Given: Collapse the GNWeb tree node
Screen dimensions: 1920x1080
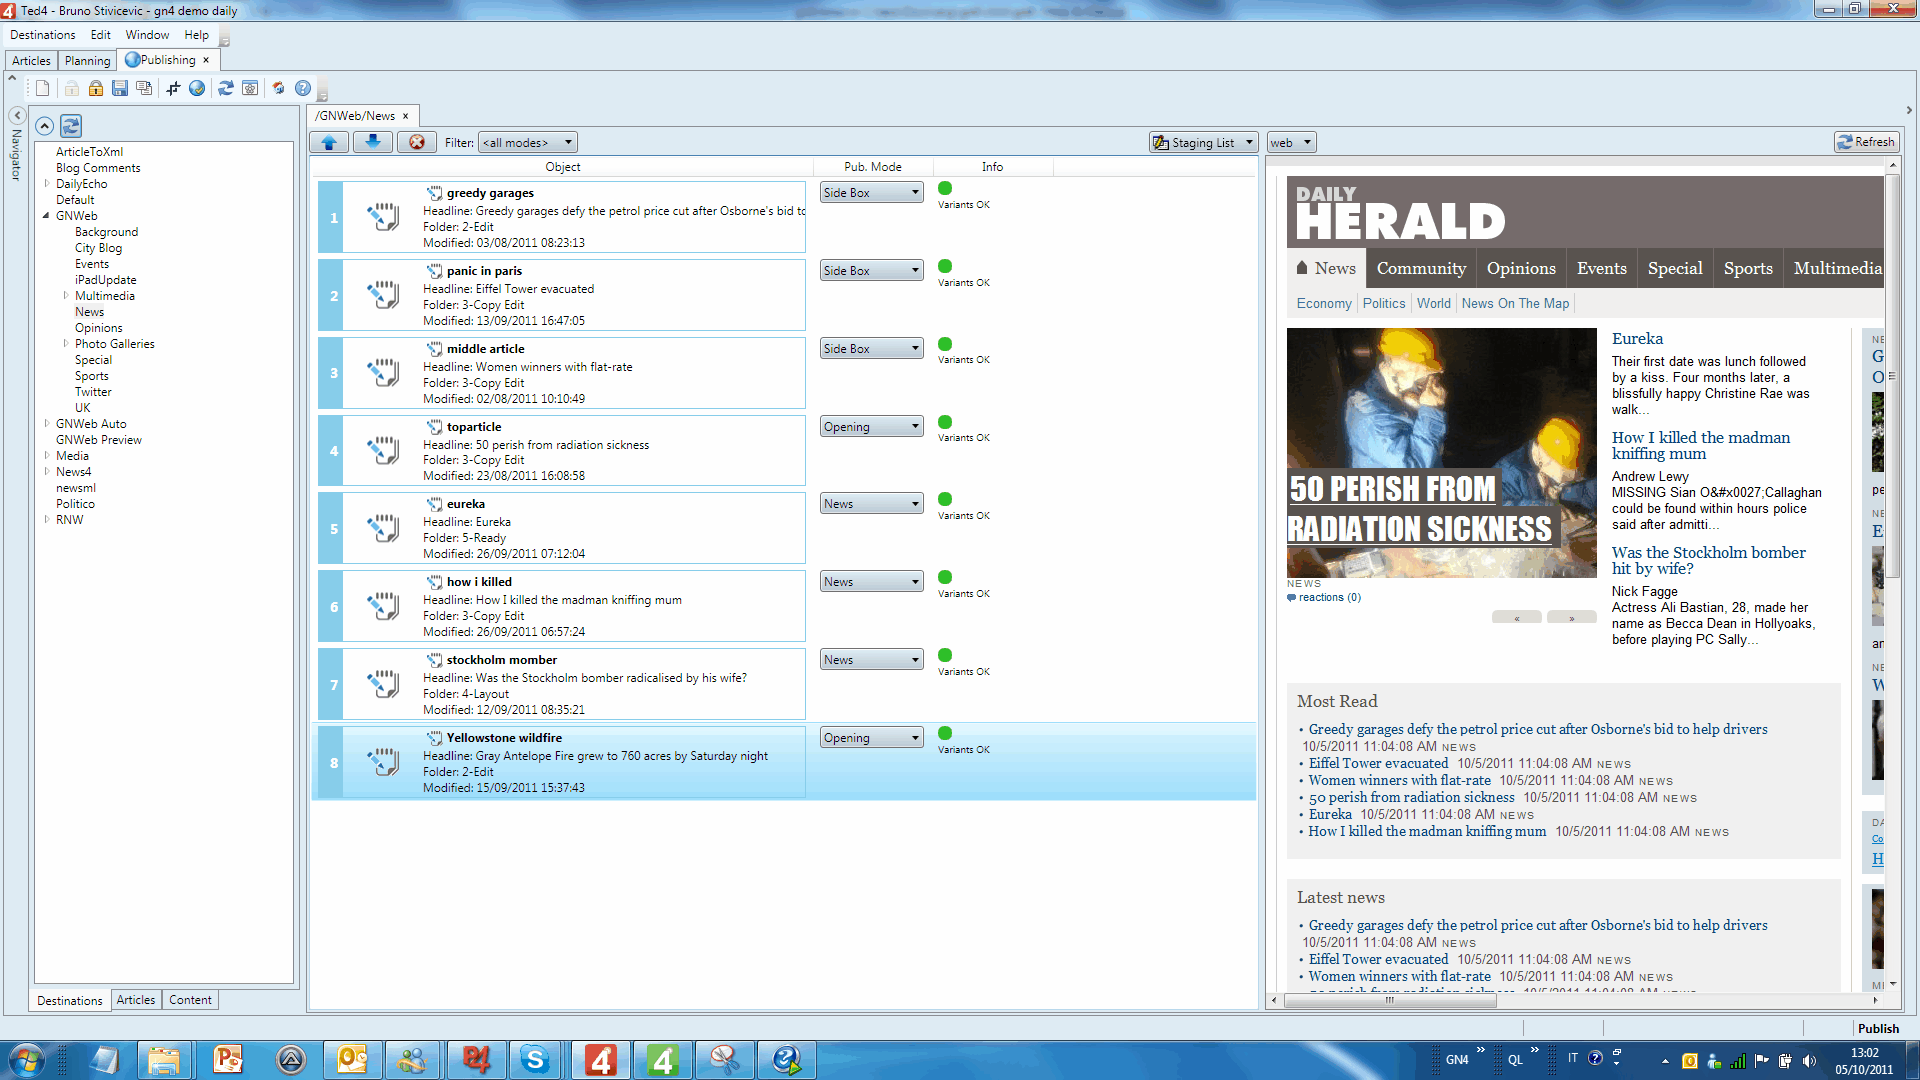Looking at the screenshot, I should [46, 216].
